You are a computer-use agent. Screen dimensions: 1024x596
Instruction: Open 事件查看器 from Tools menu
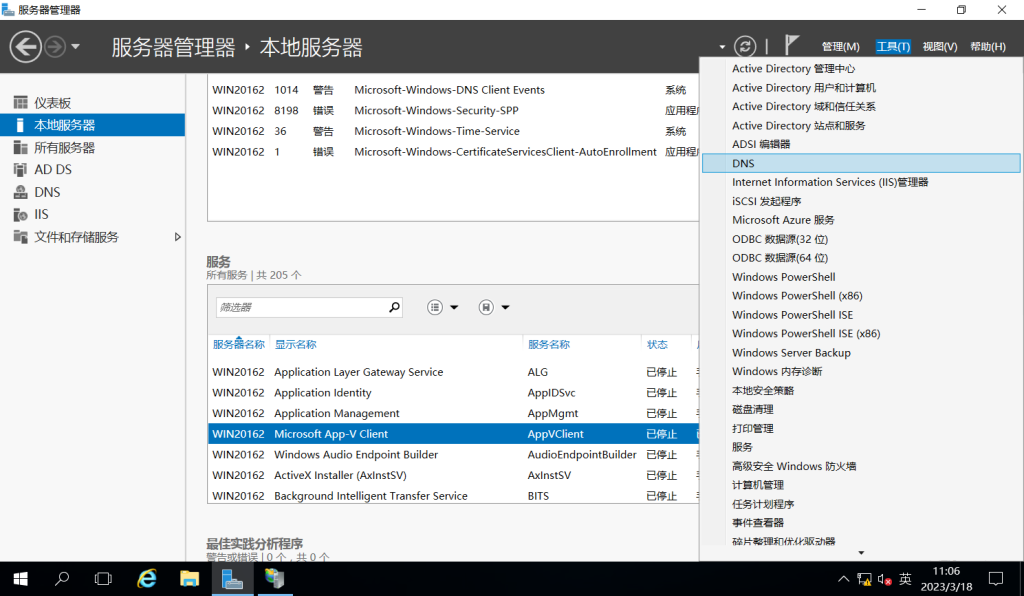861,523
